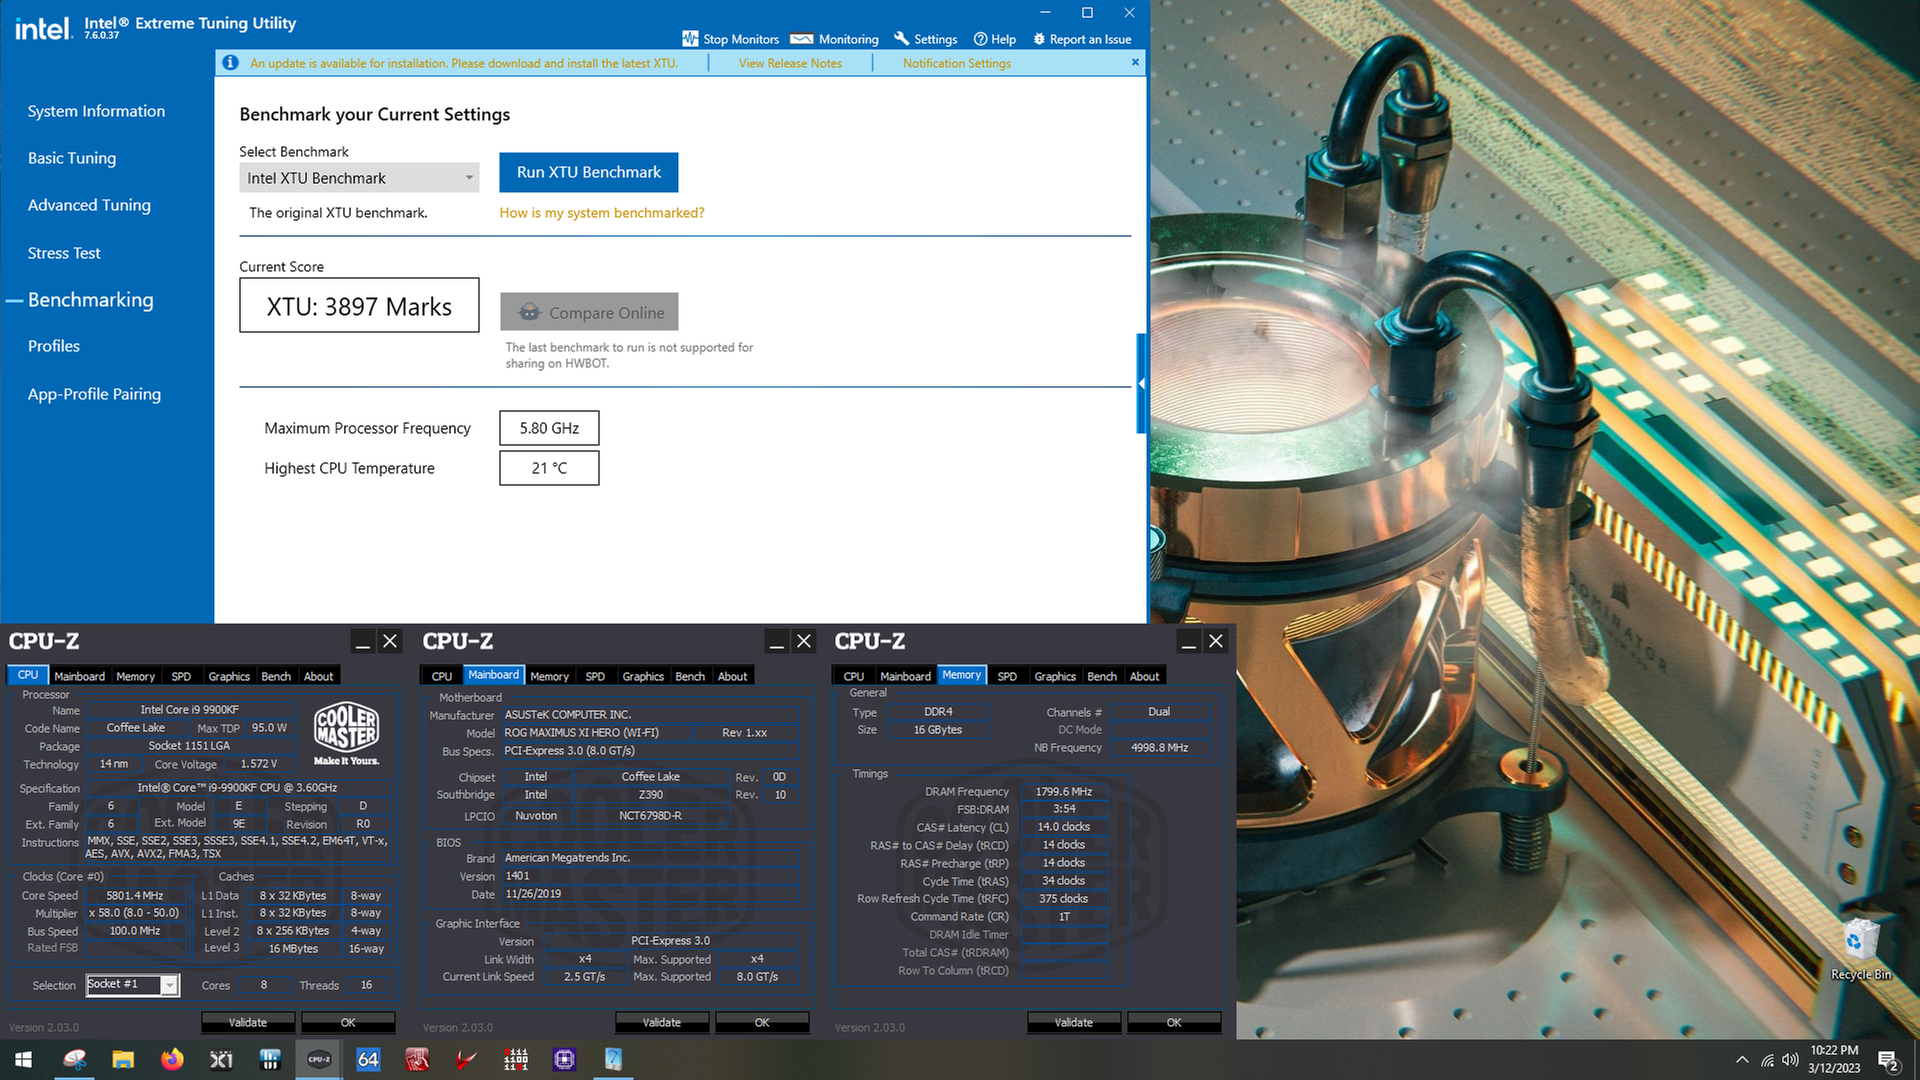Switch to Memory tab in first CPU-Z window
This screenshot has width=1920, height=1080.
[135, 677]
